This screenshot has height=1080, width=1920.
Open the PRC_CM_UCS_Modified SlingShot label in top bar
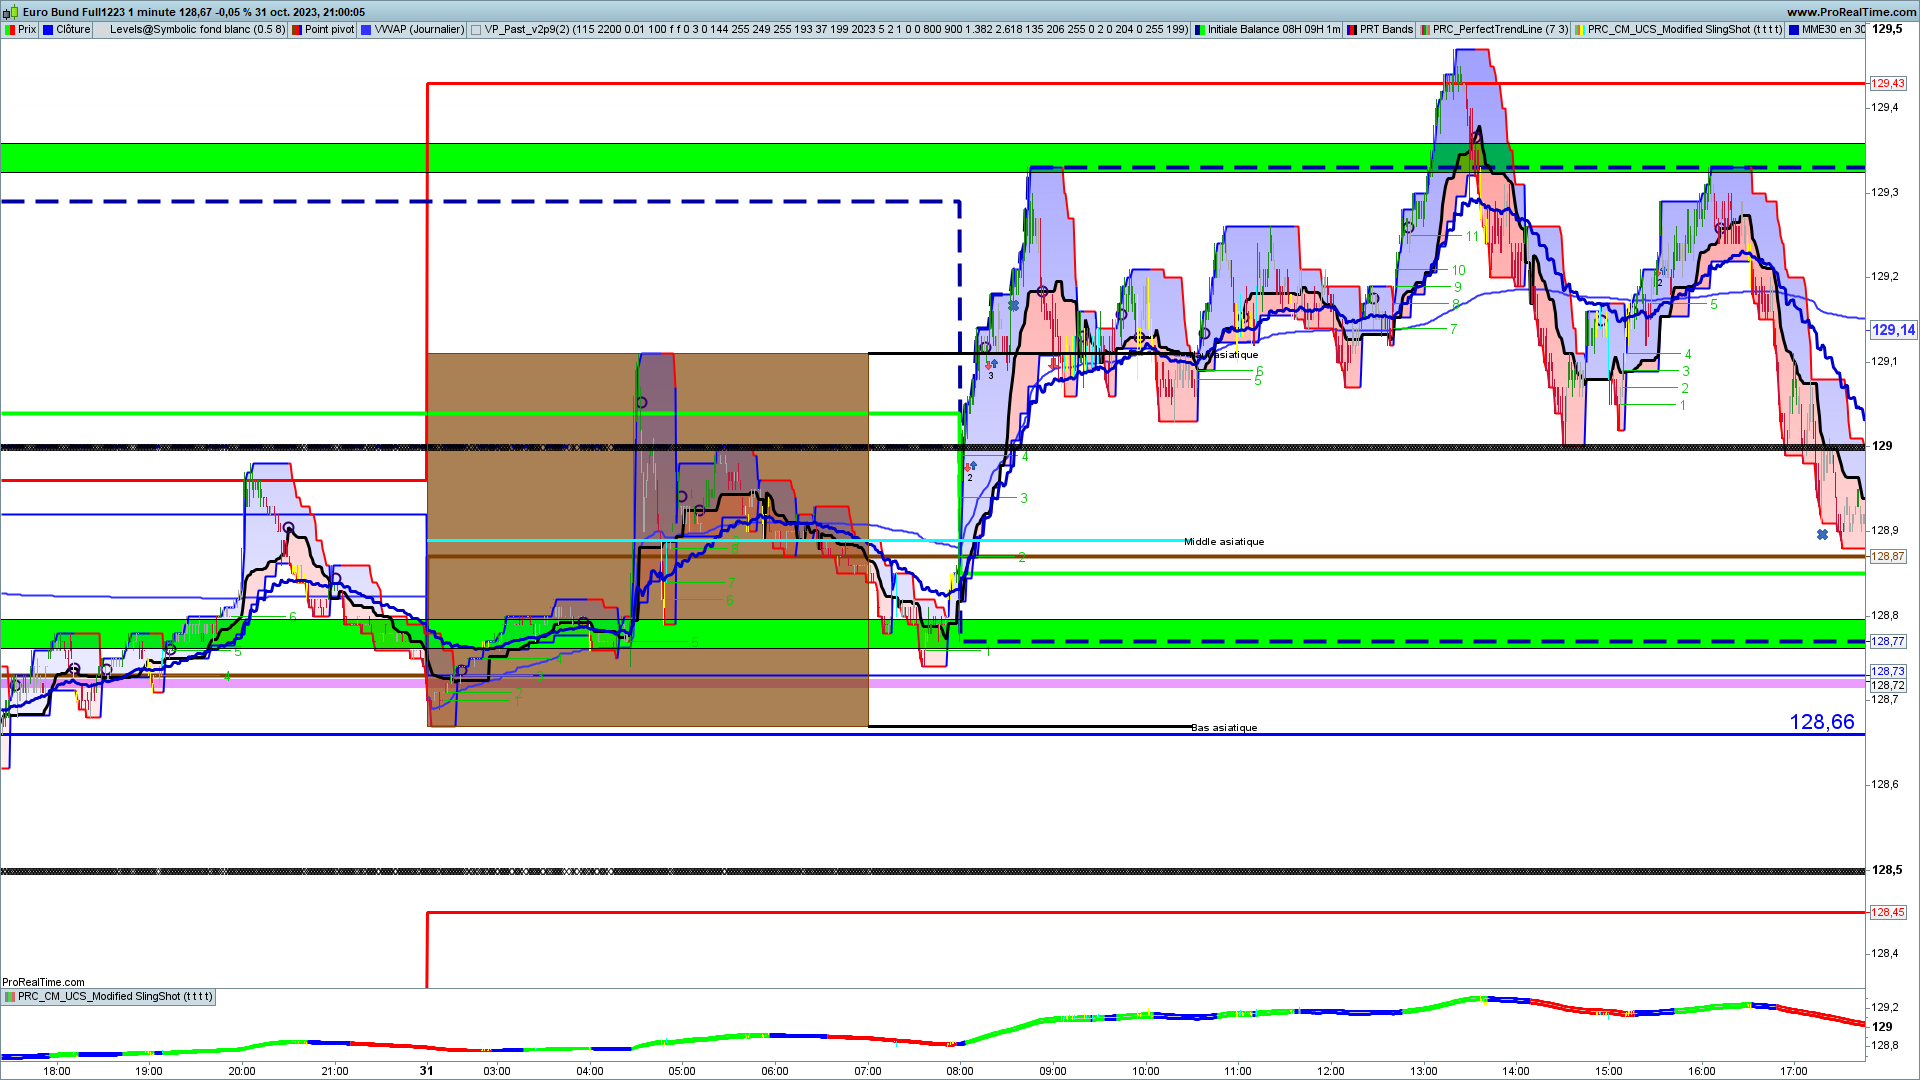coord(1684,30)
